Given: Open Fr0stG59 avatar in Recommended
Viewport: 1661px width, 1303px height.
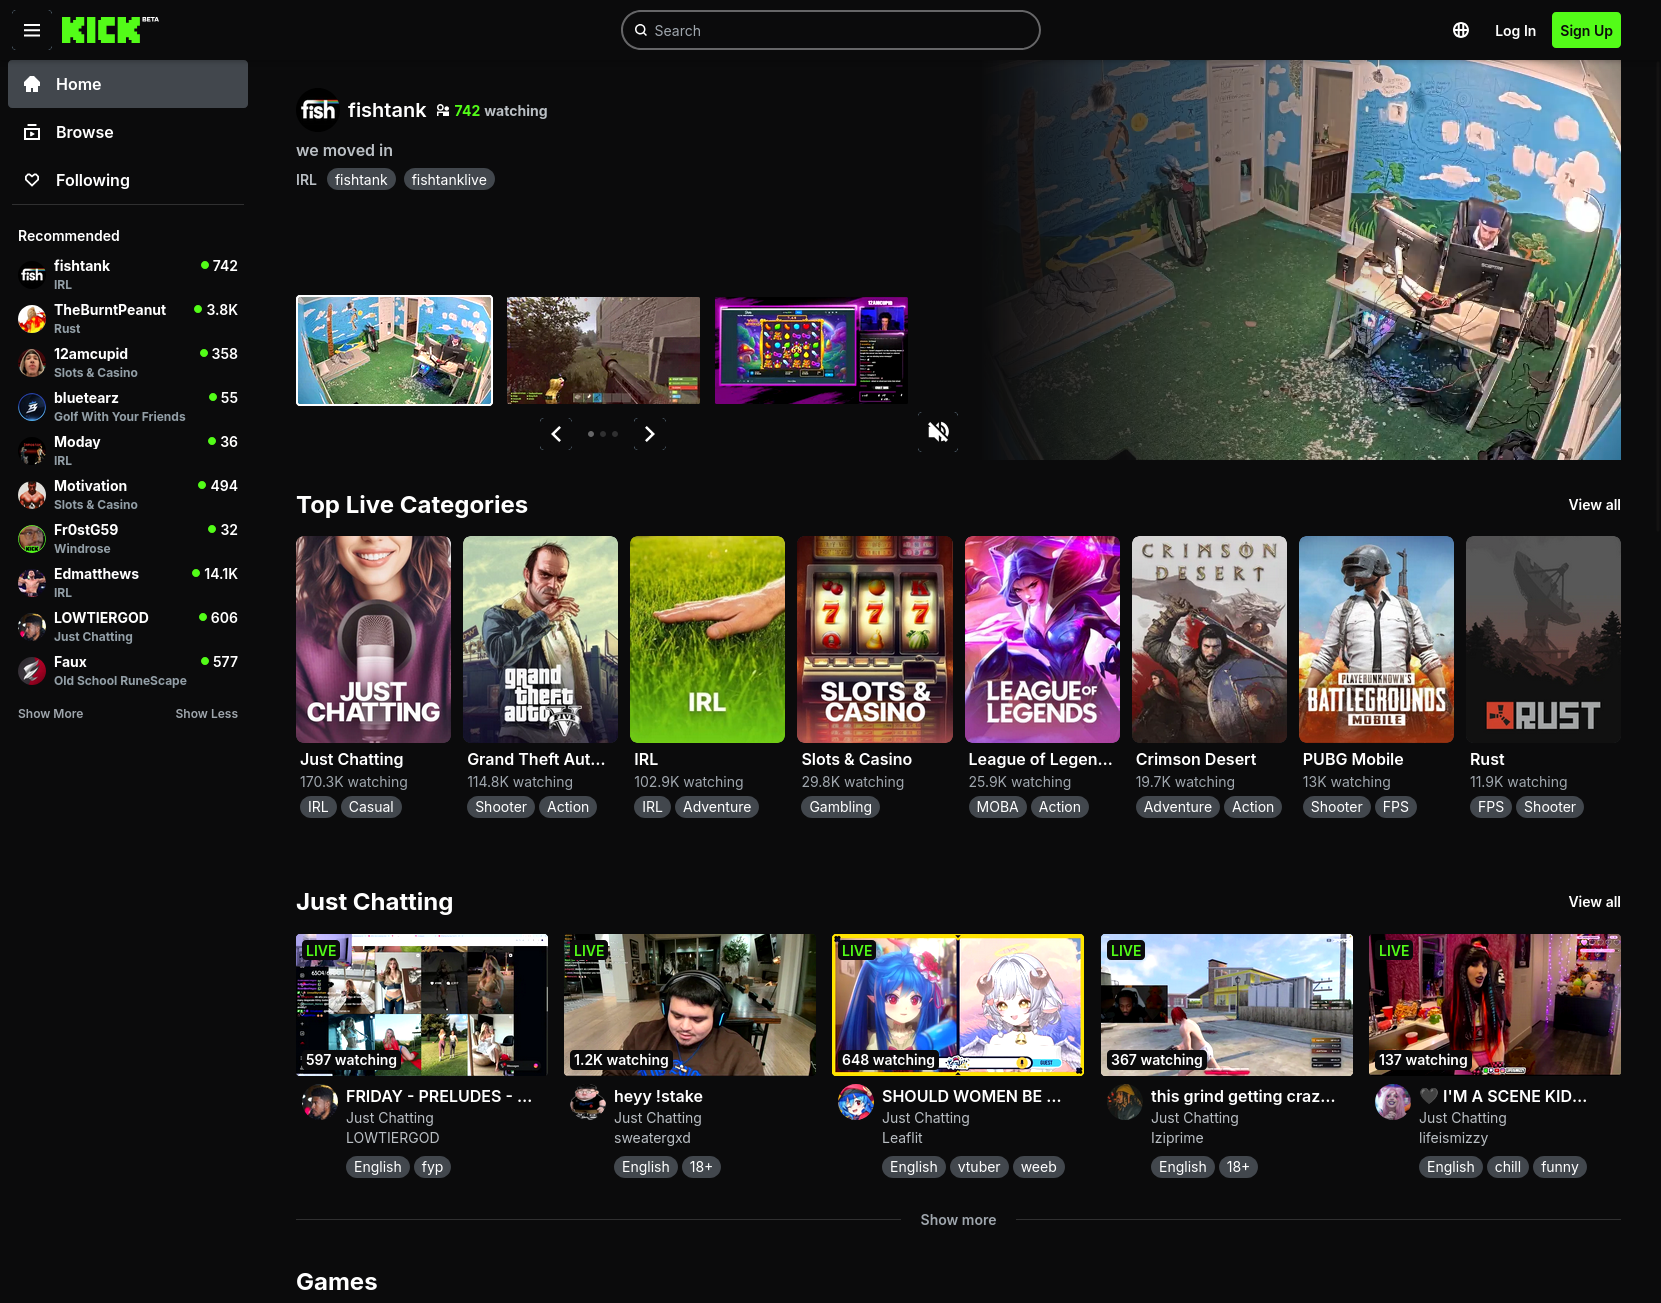Looking at the screenshot, I should point(32,539).
